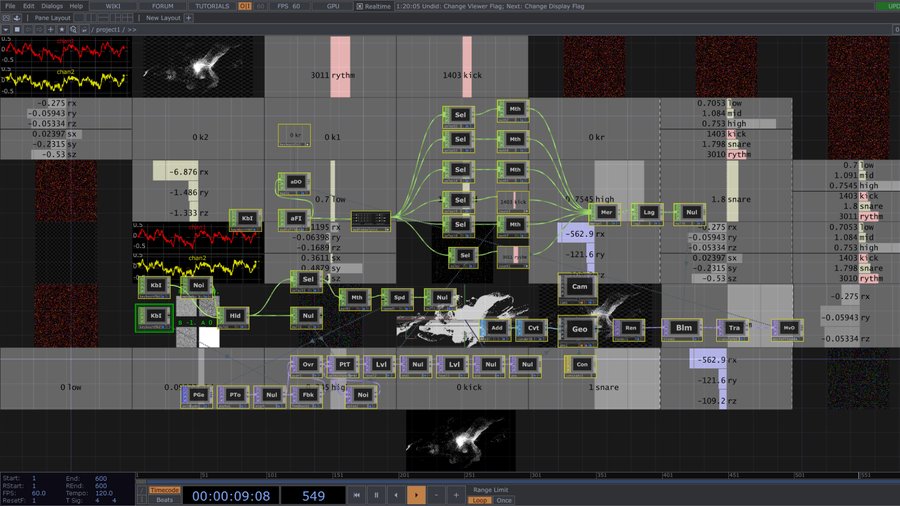
Task: Click the network search magnifier icon
Action: coord(73,29)
